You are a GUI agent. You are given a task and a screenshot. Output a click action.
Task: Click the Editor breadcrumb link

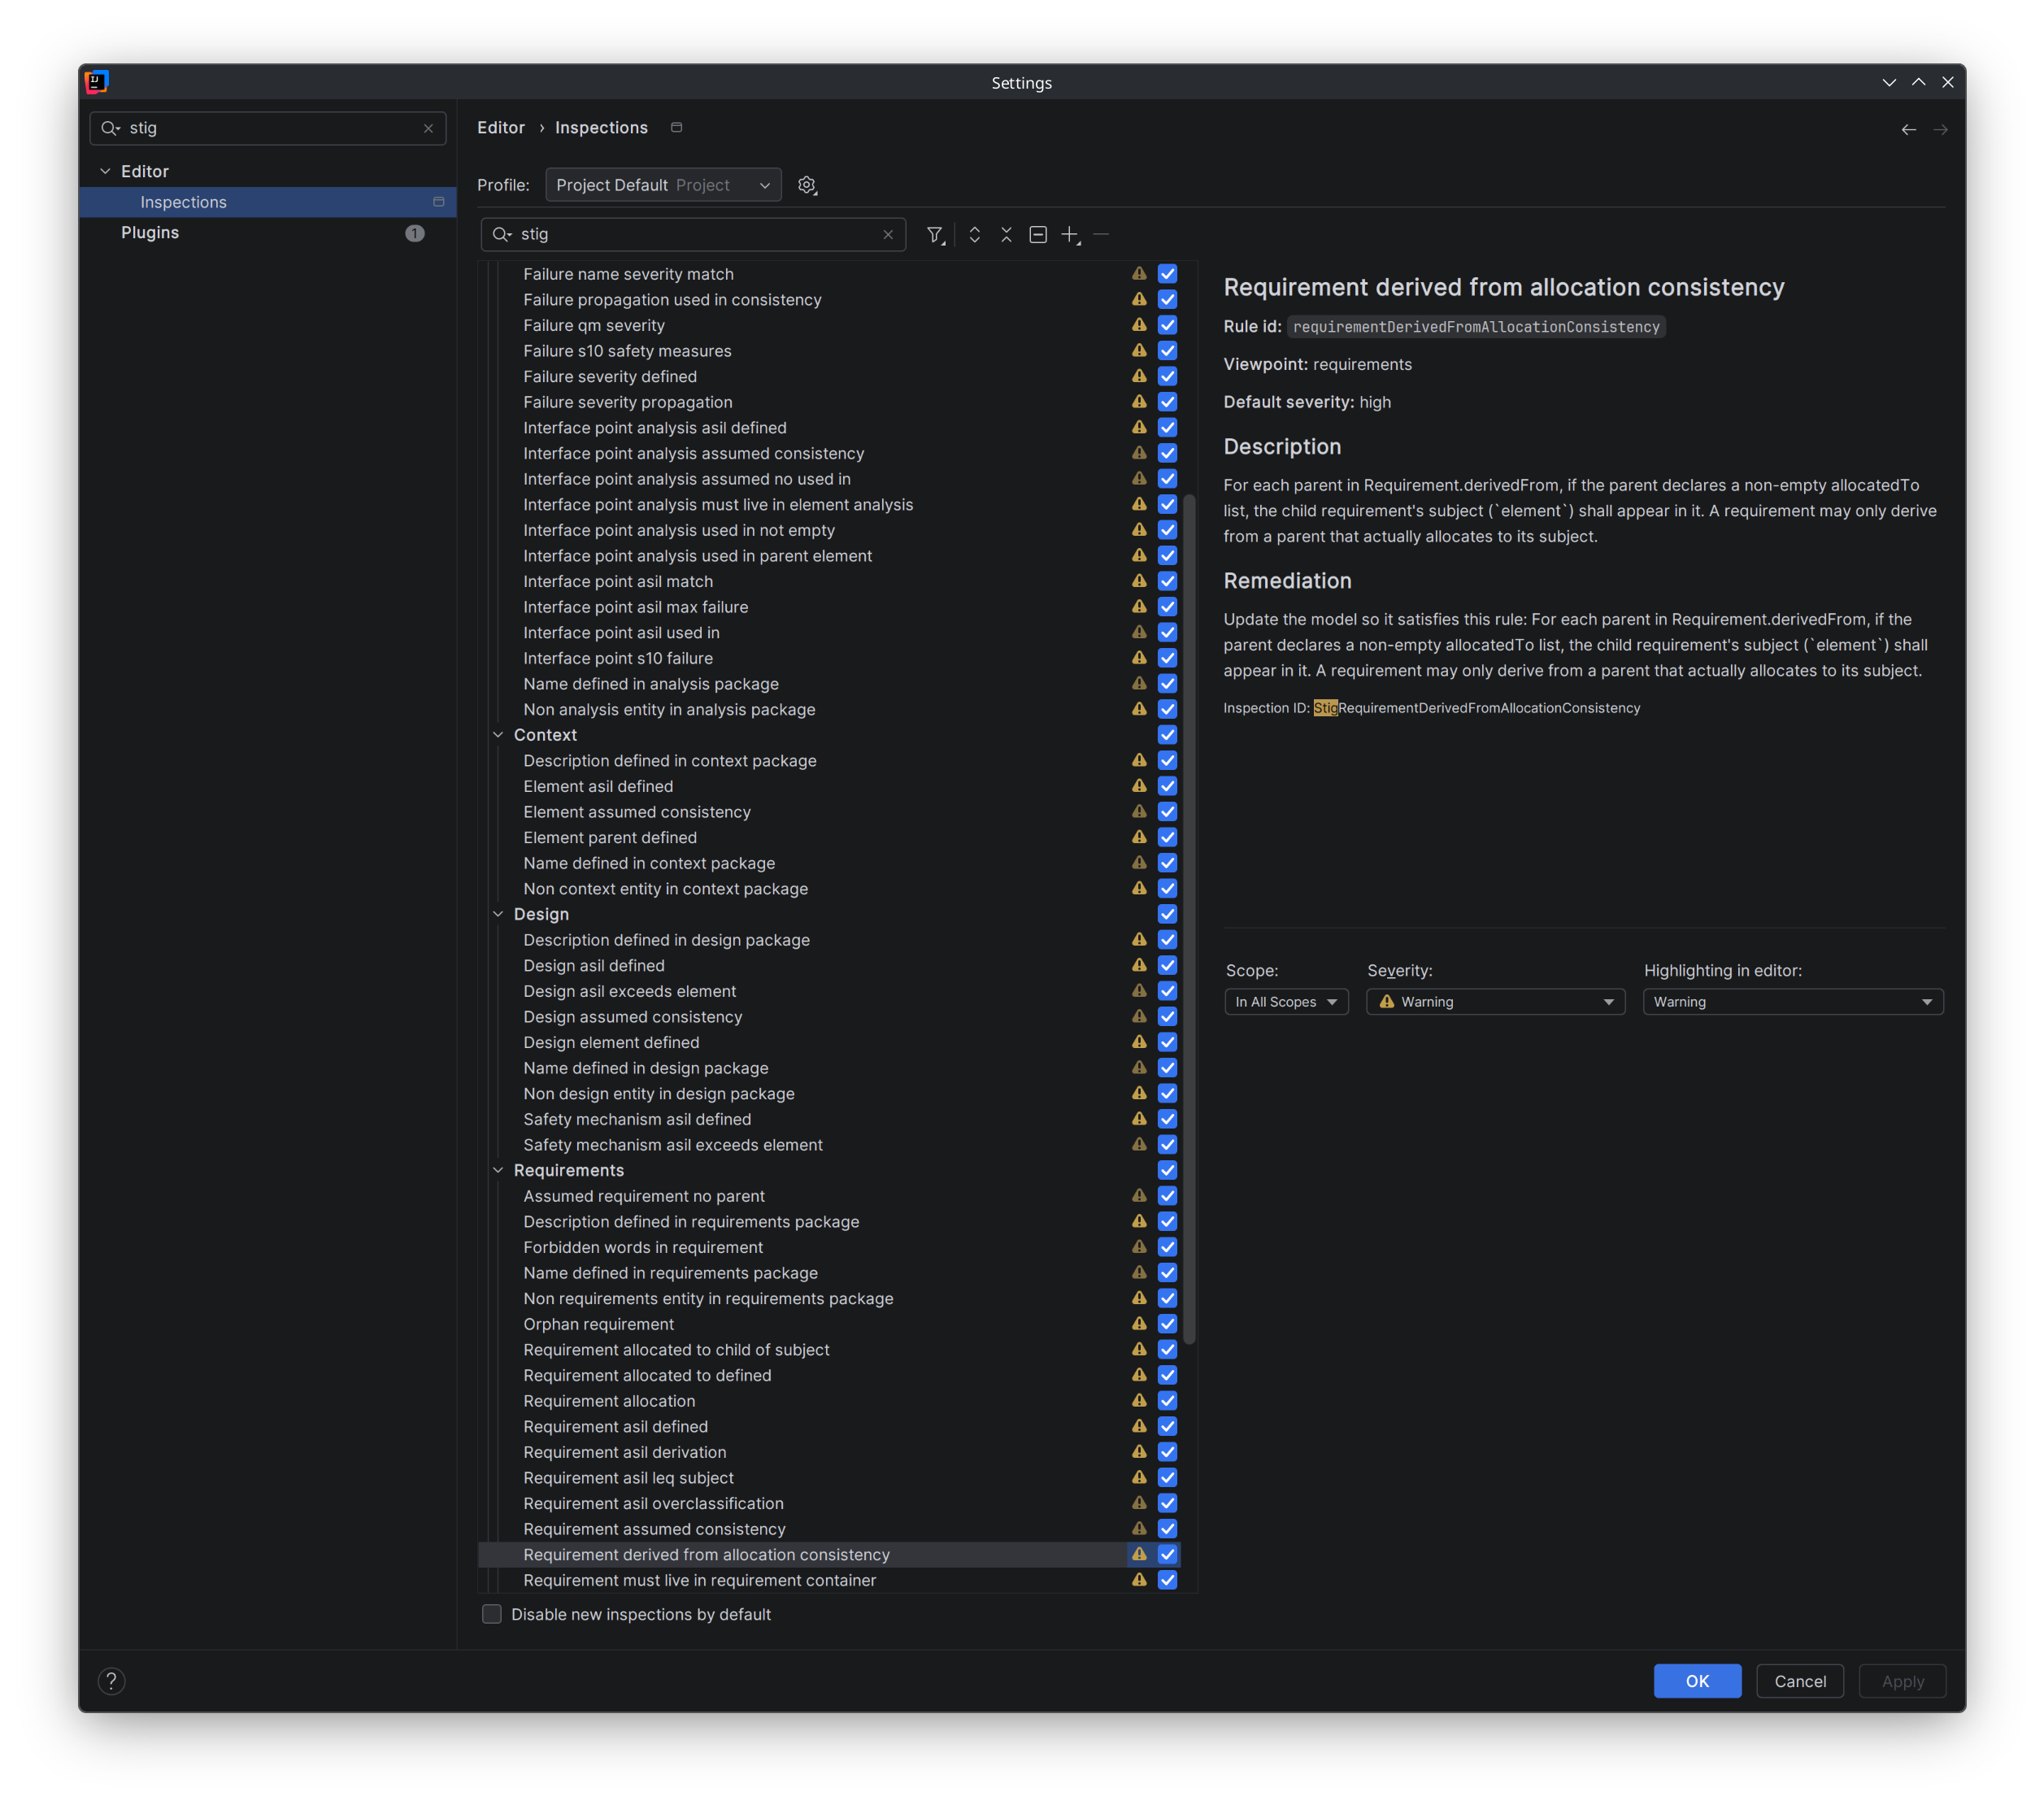pyautogui.click(x=501, y=128)
